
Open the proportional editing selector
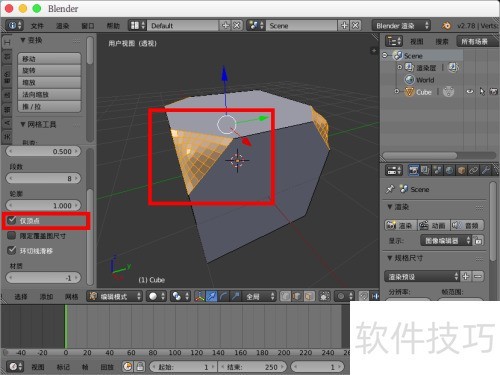tap(344, 296)
